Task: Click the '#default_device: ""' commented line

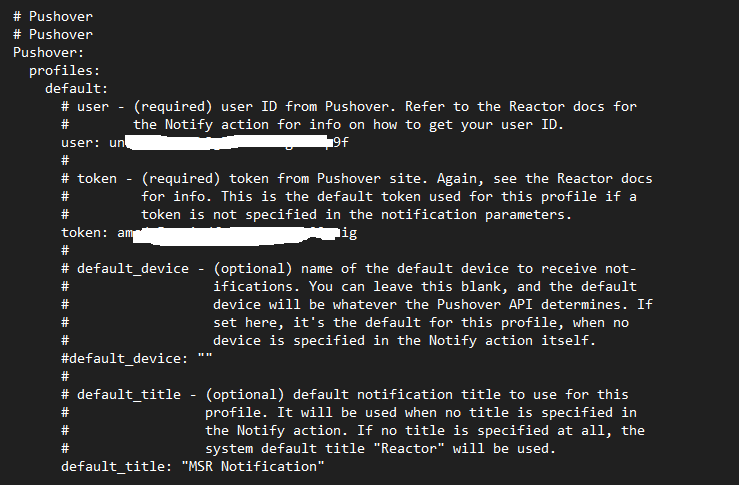Action: (x=137, y=358)
